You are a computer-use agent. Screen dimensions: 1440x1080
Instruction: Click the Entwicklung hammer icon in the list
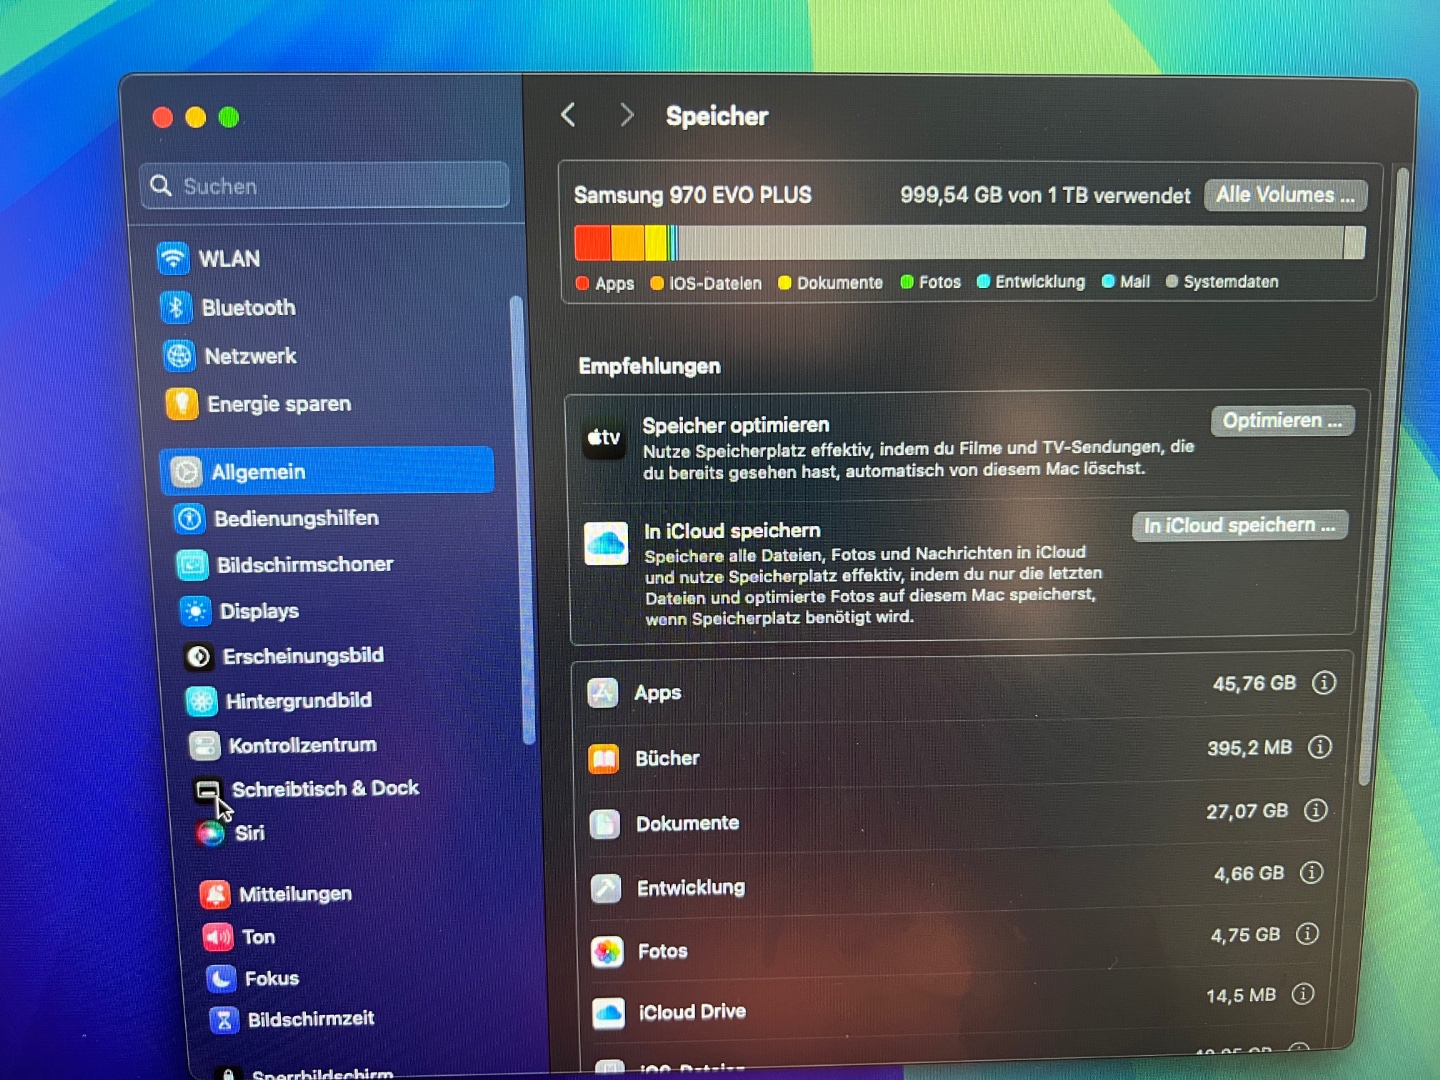tap(606, 887)
